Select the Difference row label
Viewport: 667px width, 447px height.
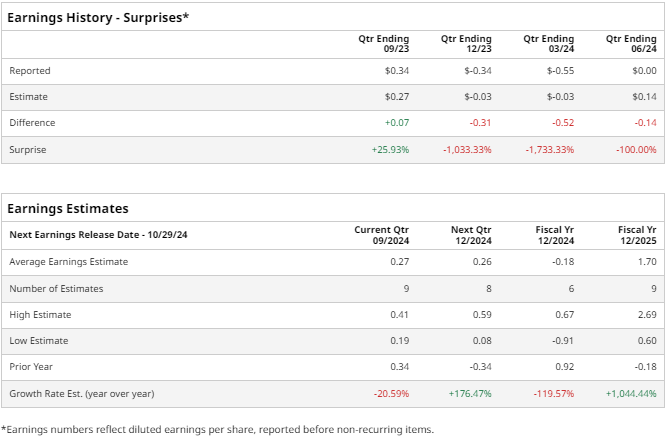32,123
